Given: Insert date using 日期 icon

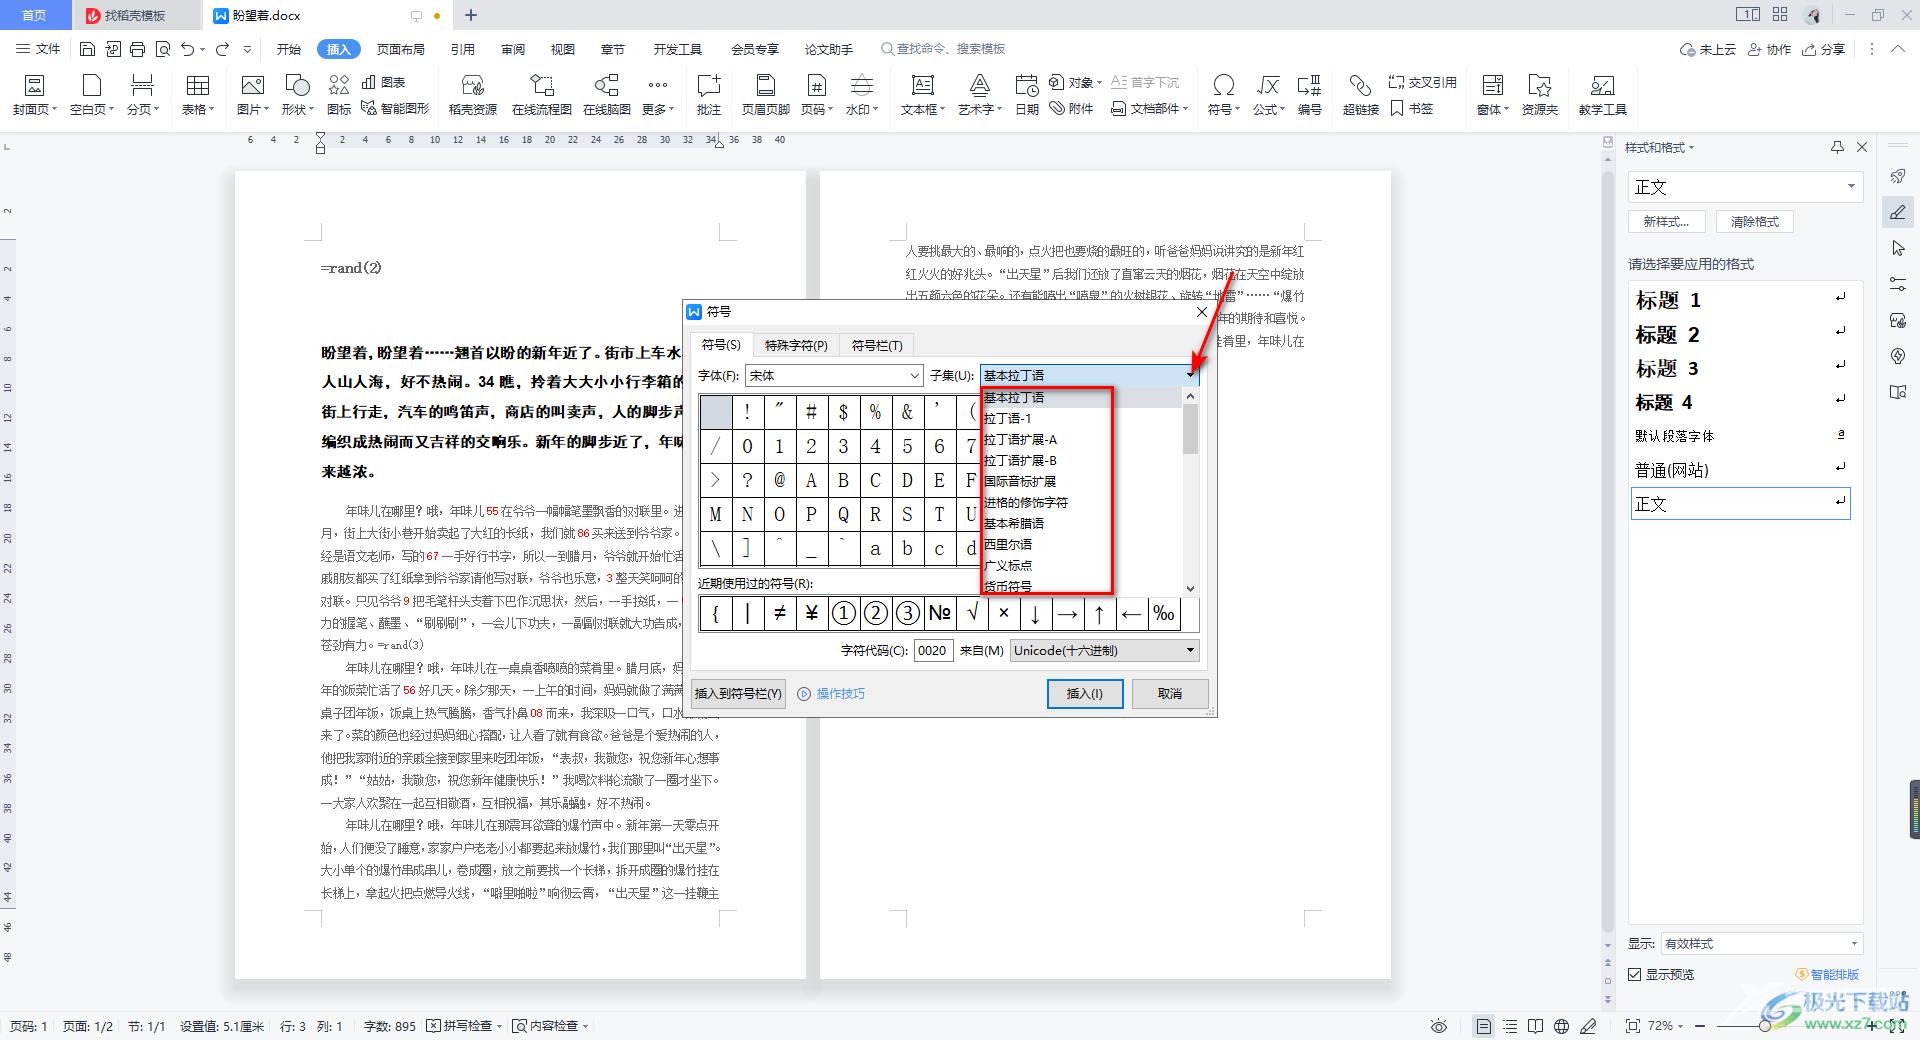Looking at the screenshot, I should click(1027, 95).
